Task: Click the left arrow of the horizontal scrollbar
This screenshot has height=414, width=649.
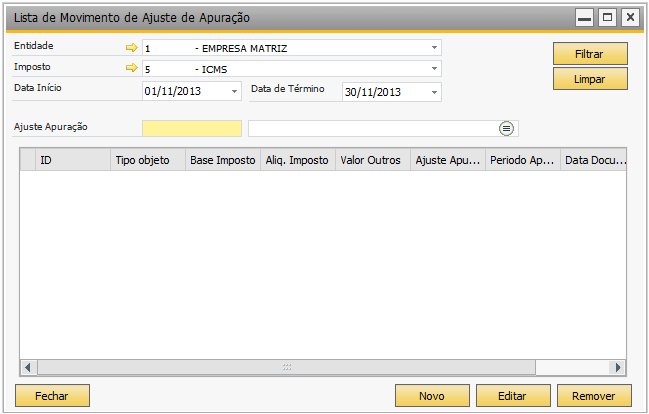Action: 28,367
